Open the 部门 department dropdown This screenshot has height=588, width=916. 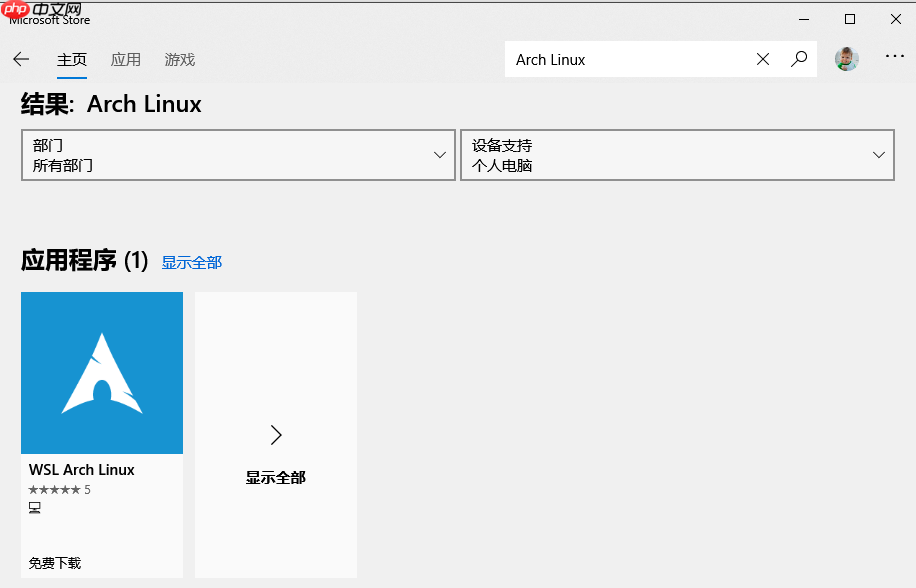click(238, 154)
